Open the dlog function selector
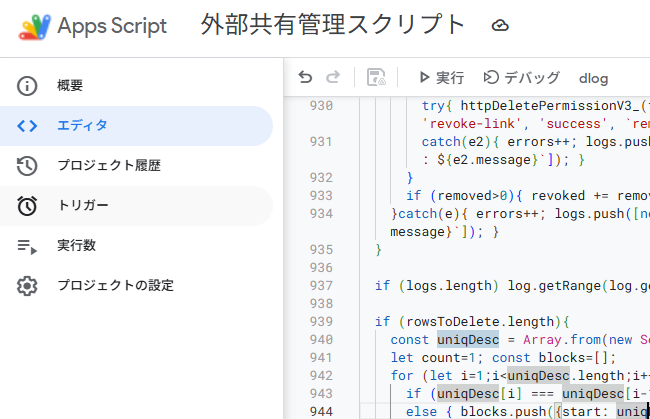The width and height of the screenshot is (650, 419). click(x=593, y=78)
